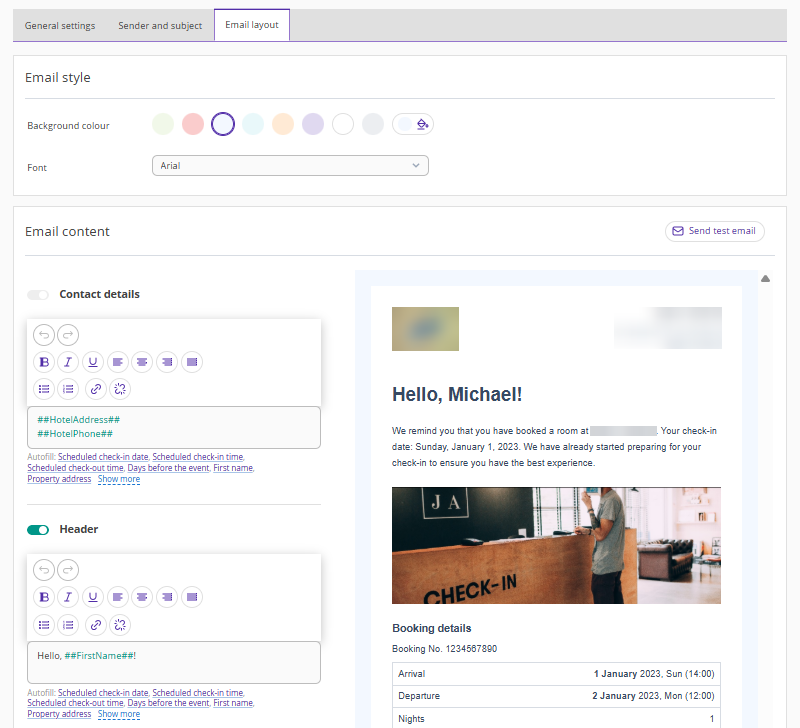Align left in Contact details editor

[x=117, y=362]
